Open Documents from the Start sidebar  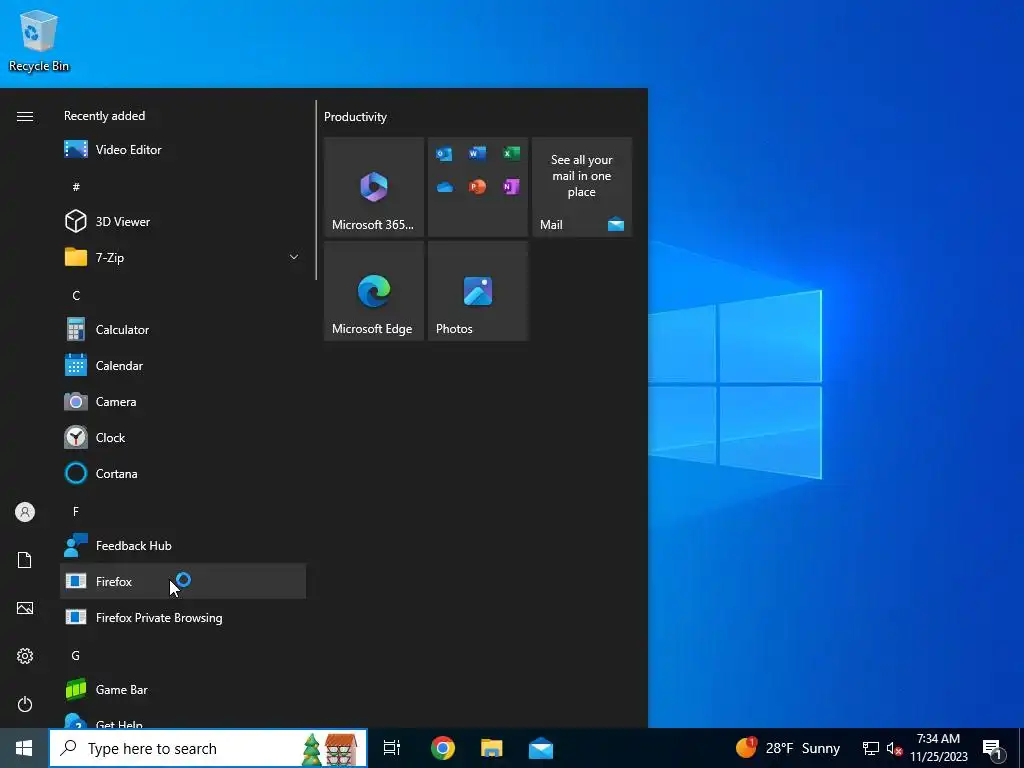[x=25, y=560]
